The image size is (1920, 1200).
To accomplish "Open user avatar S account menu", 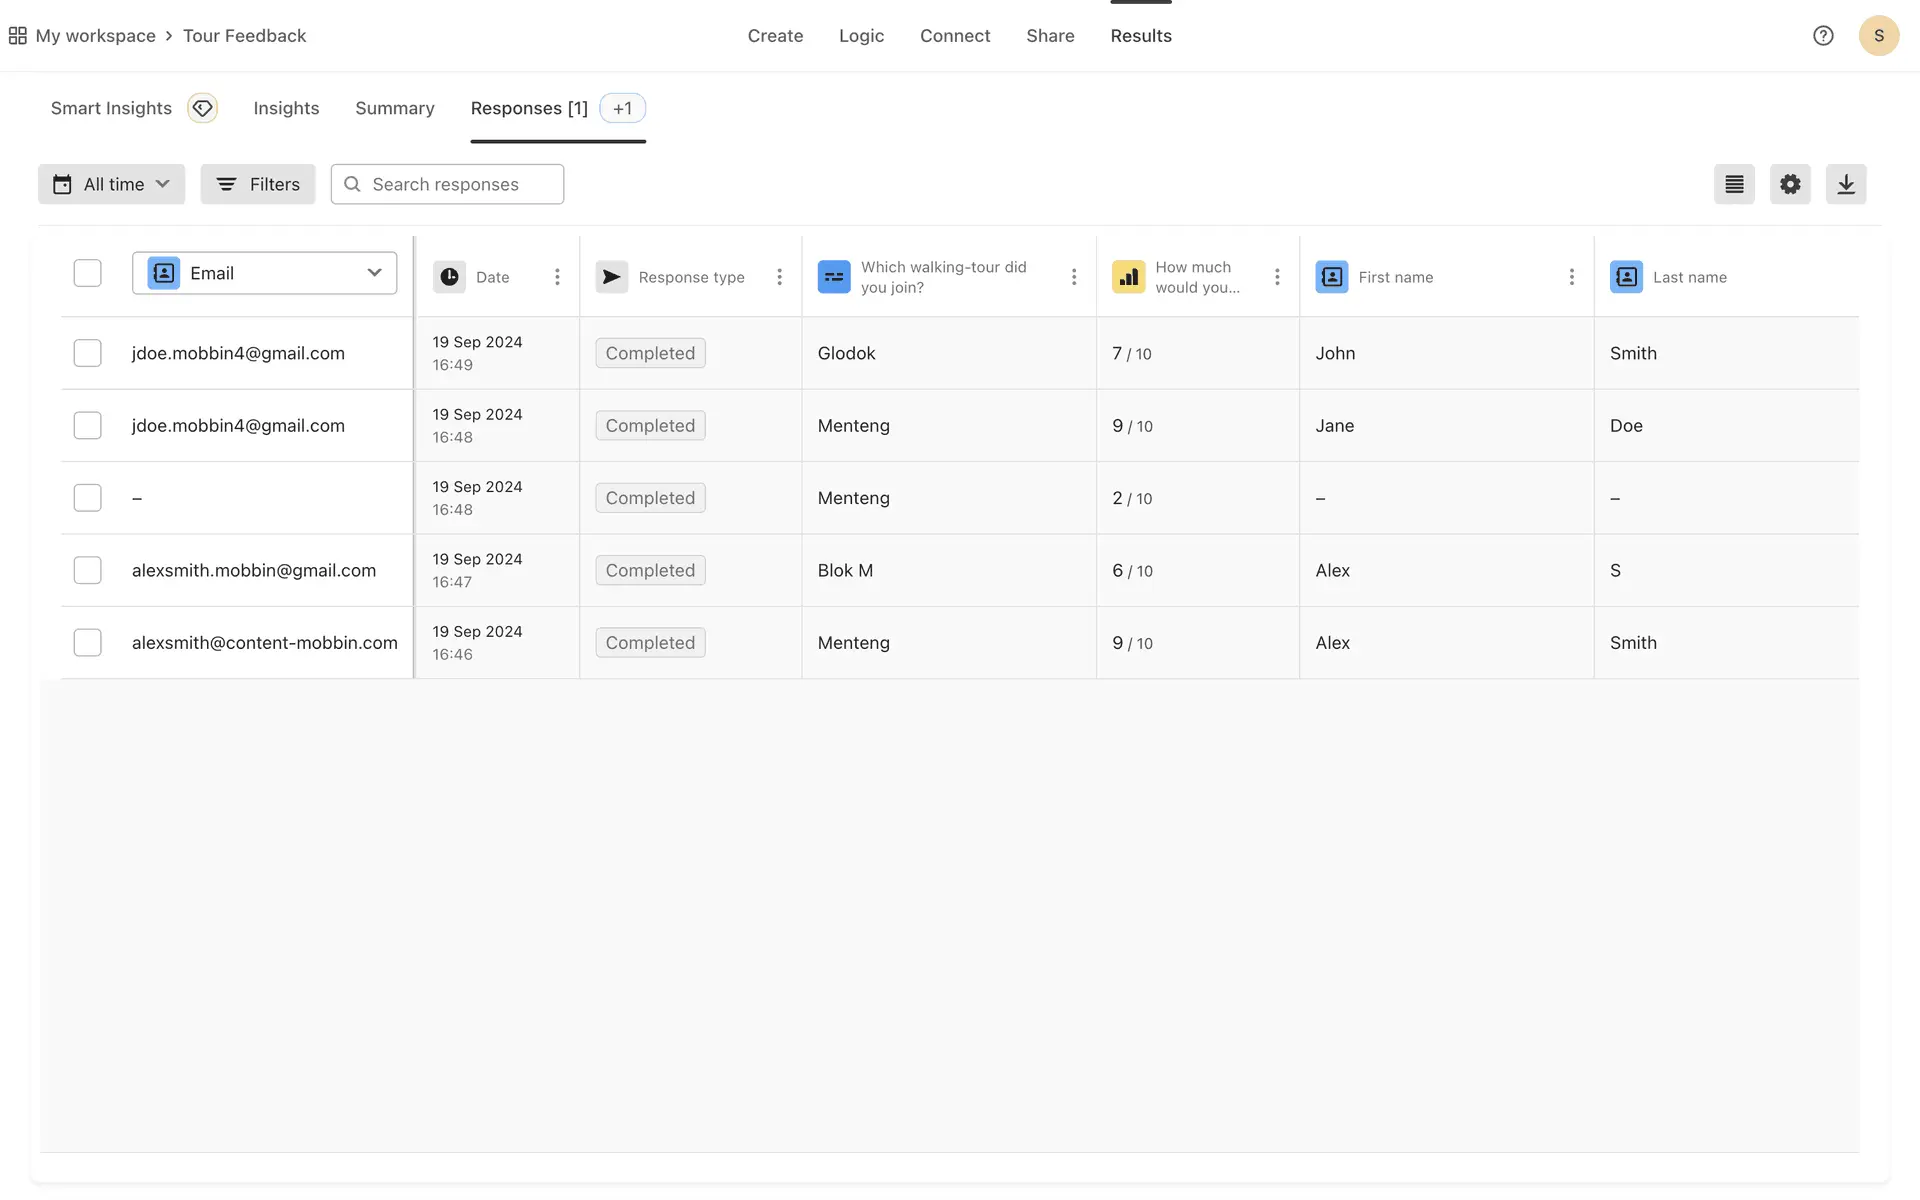I will (x=1878, y=36).
